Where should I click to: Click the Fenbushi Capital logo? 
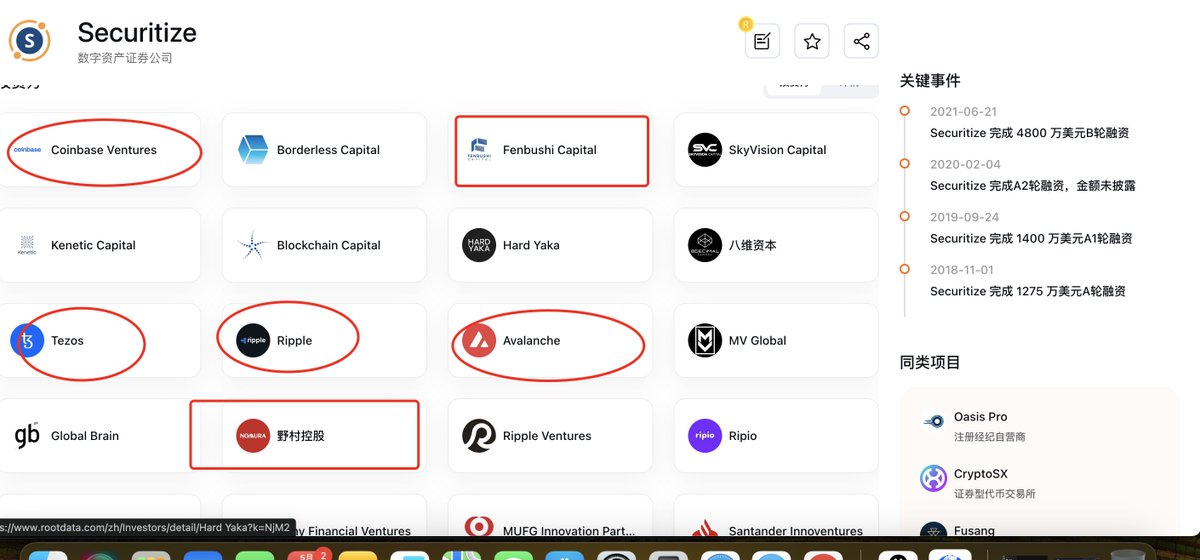[x=479, y=150]
